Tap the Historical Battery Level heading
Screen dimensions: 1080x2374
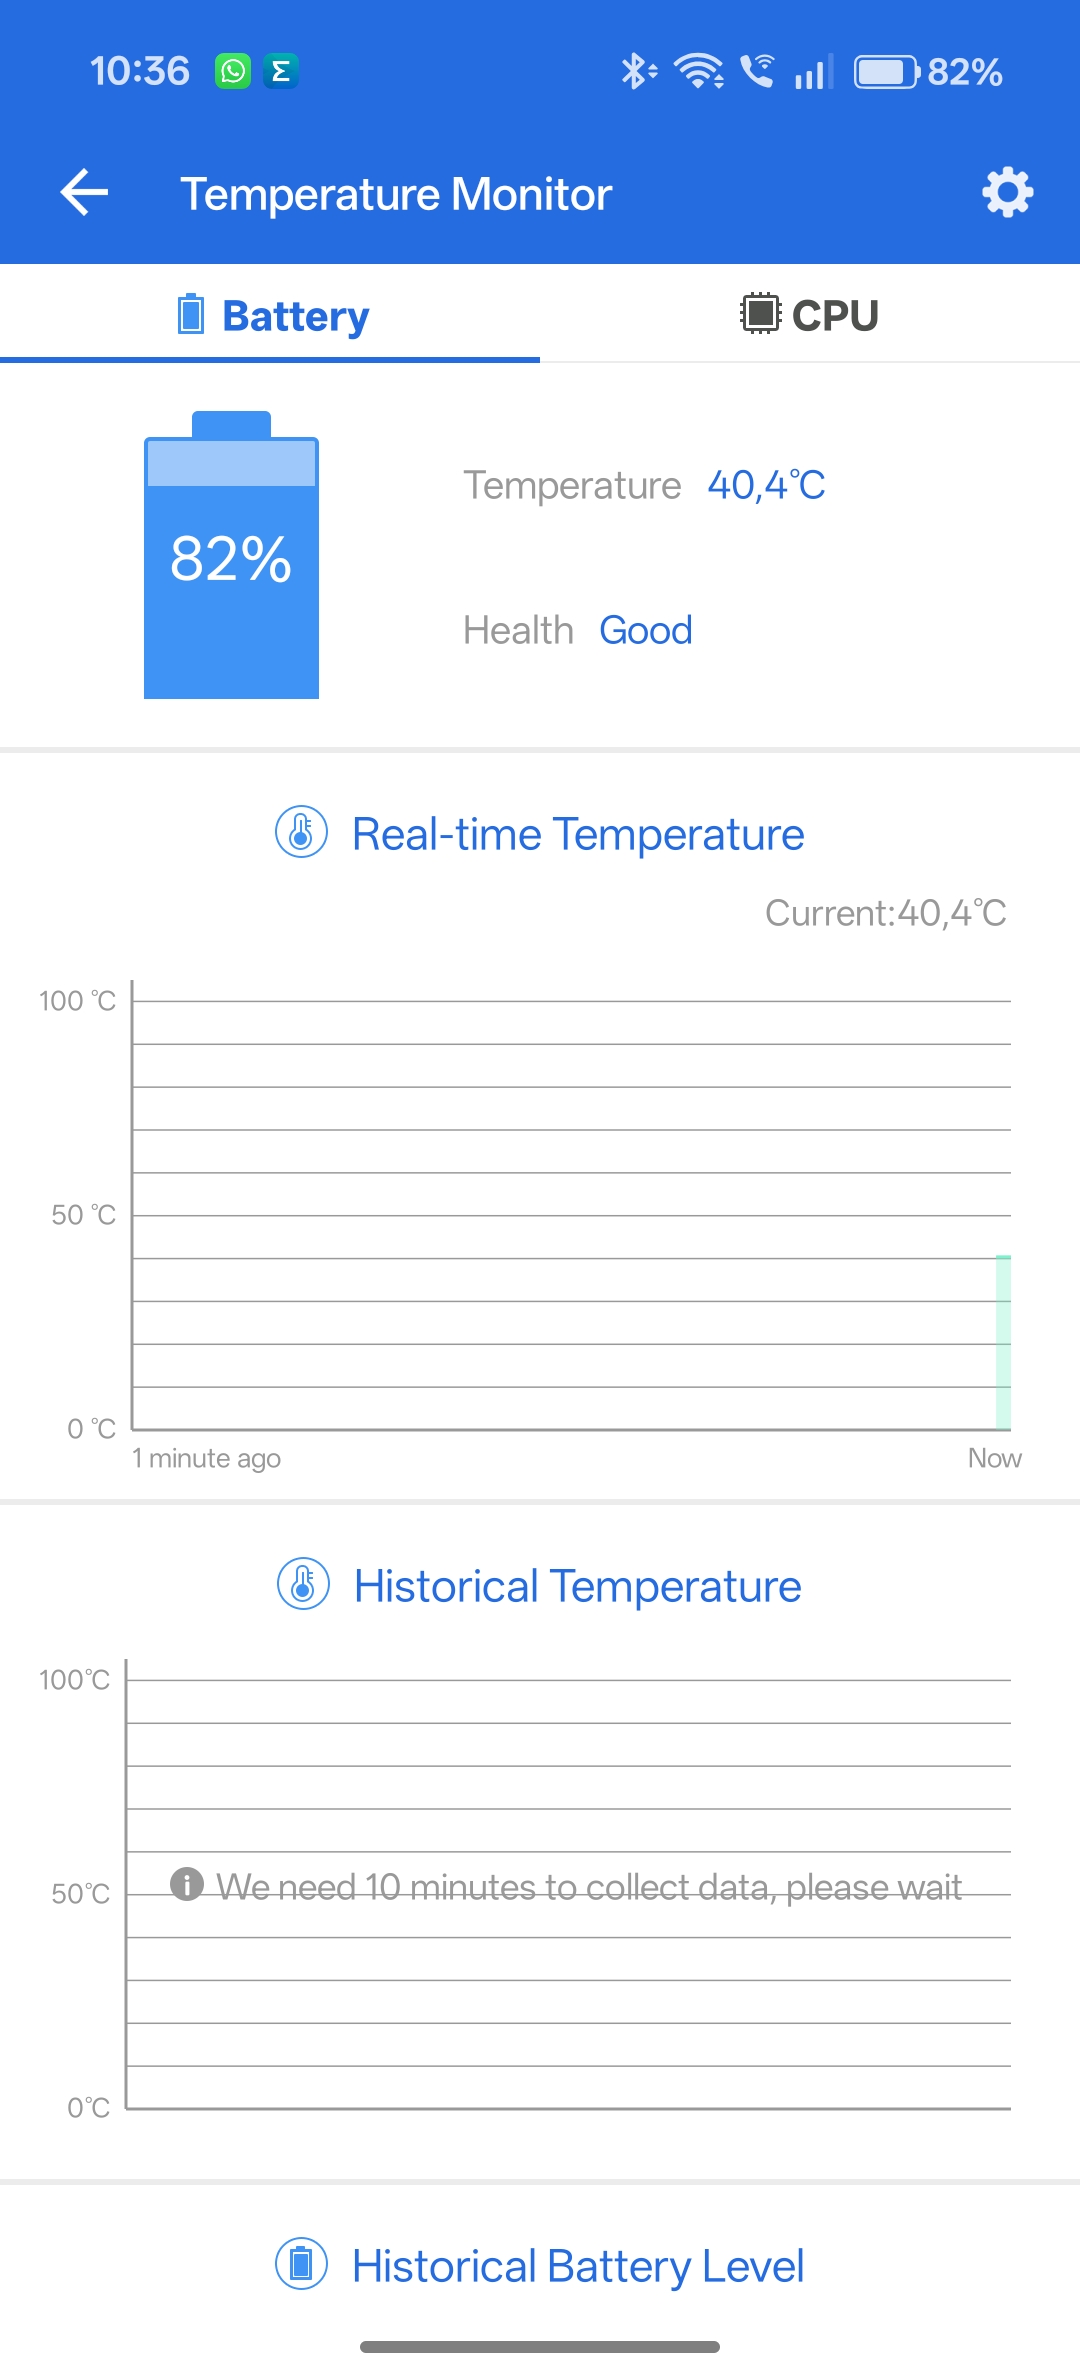click(x=578, y=2266)
